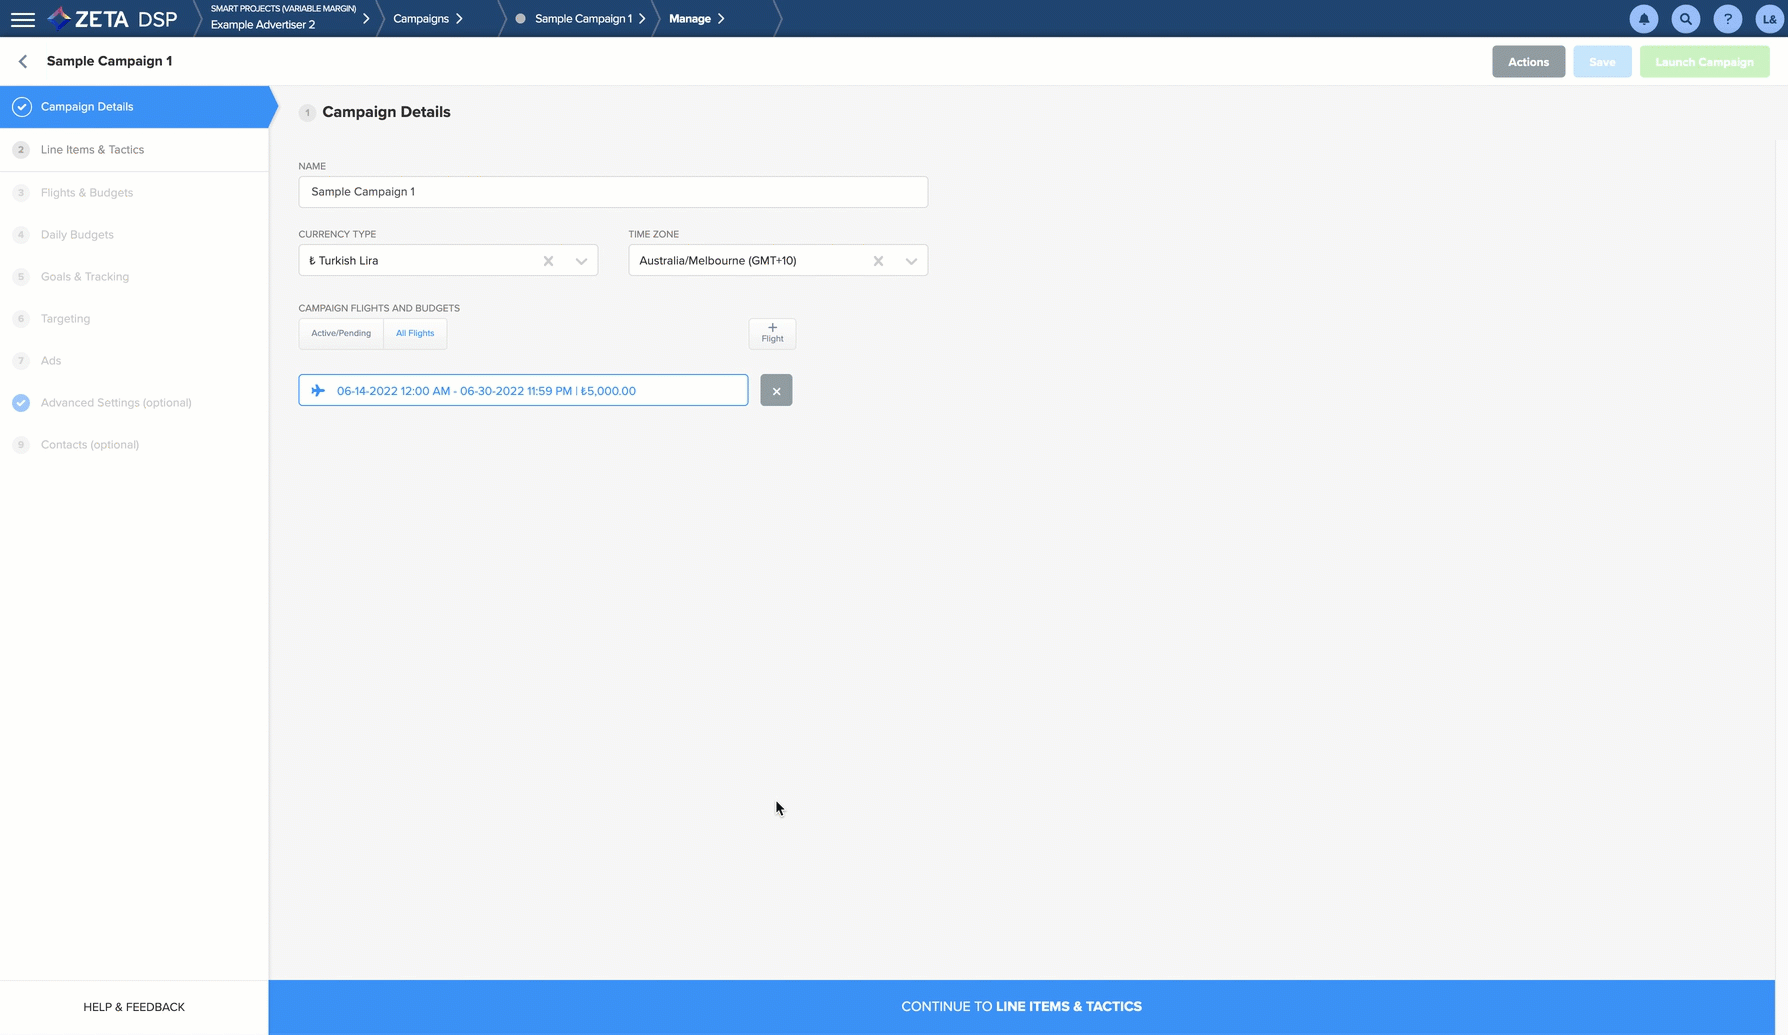Expand the Currency Type dropdown arrow
Viewport: 1788px width, 1035px height.
pos(581,261)
